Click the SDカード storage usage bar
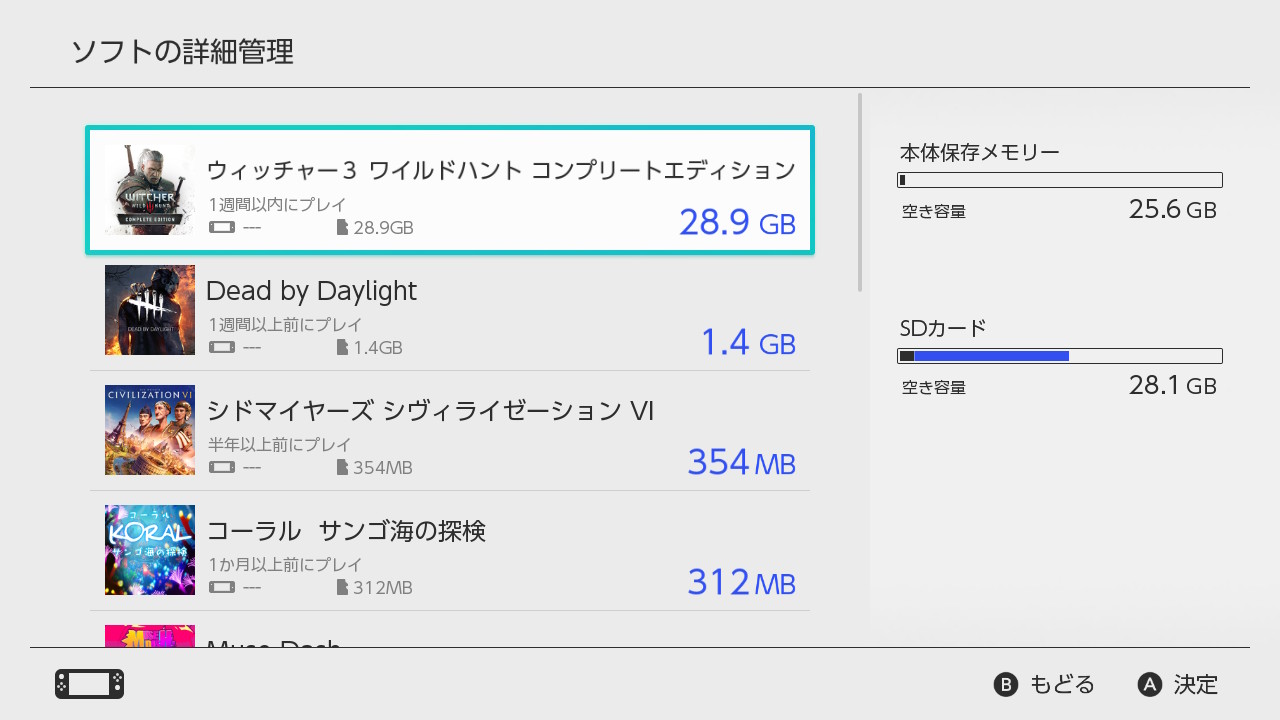The image size is (1280, 720). 1060,356
